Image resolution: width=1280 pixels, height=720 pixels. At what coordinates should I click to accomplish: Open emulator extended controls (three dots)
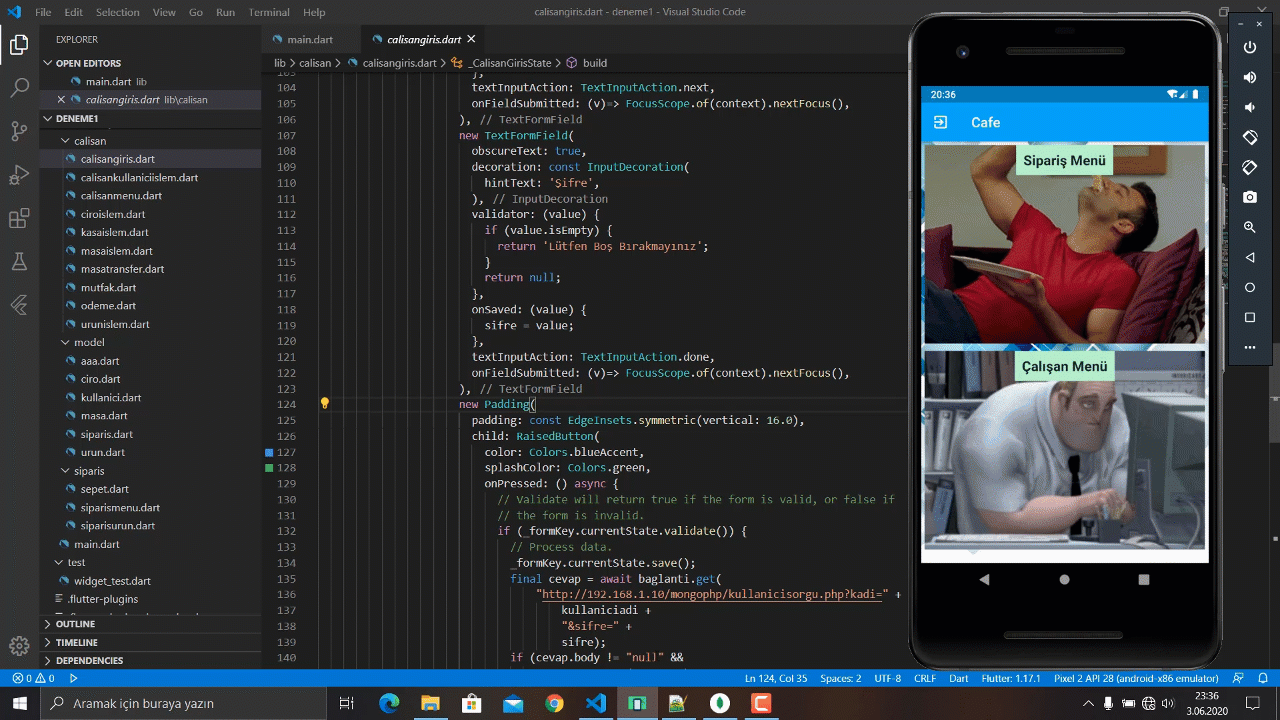click(x=1249, y=348)
